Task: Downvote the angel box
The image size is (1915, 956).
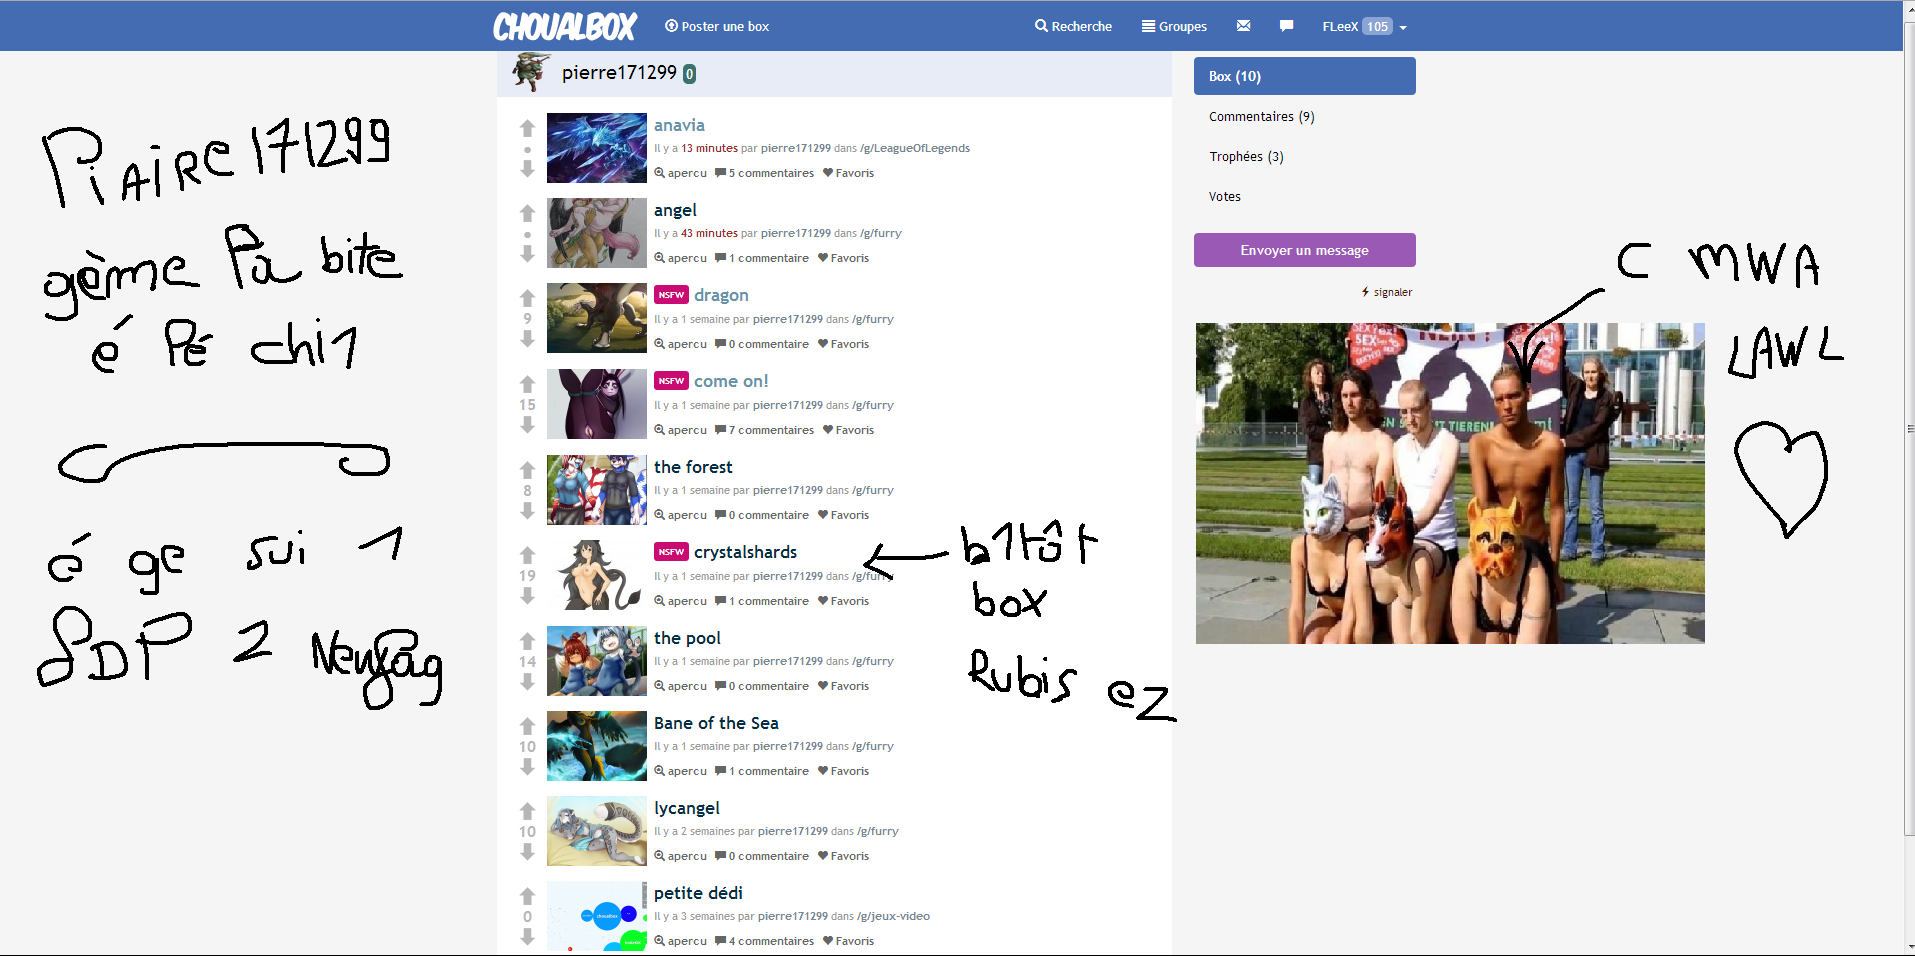Action: point(527,255)
